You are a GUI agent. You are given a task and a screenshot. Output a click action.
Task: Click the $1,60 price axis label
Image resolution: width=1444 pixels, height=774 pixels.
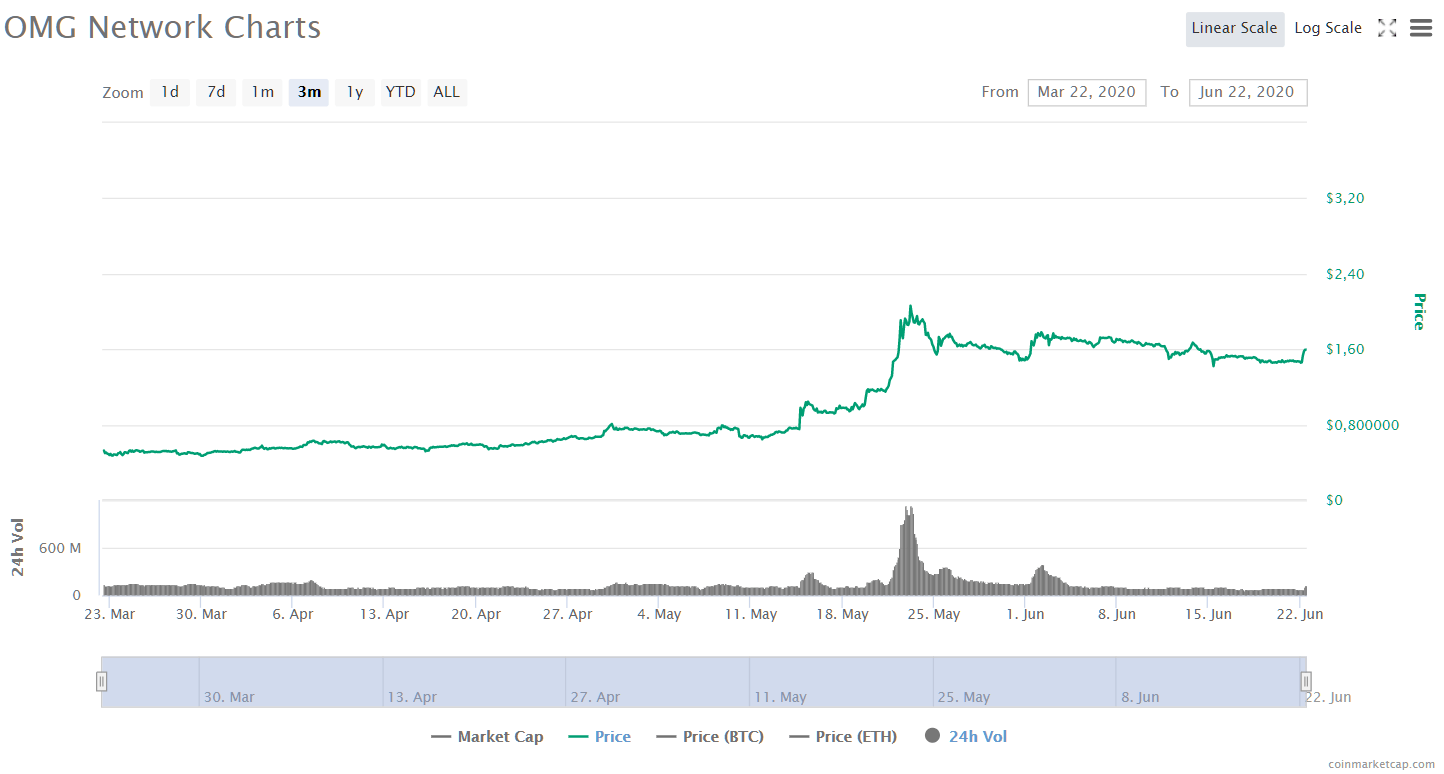tap(1345, 349)
